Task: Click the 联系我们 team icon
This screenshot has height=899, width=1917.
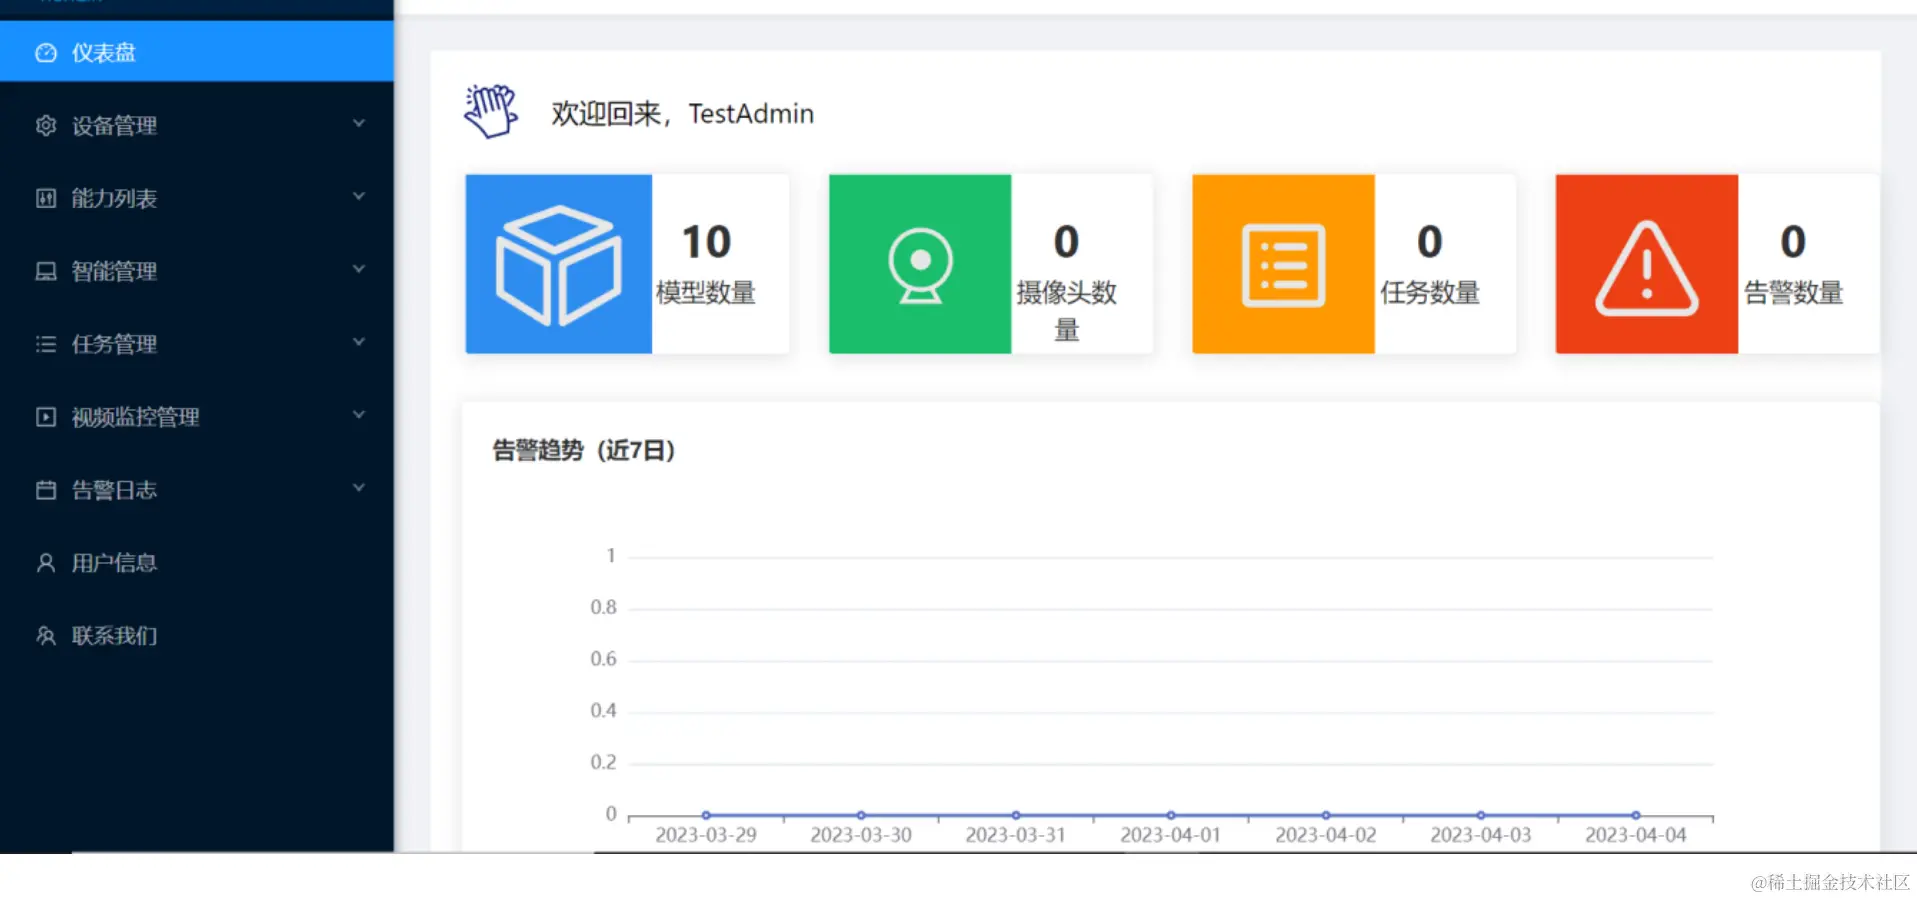Action: 46,636
